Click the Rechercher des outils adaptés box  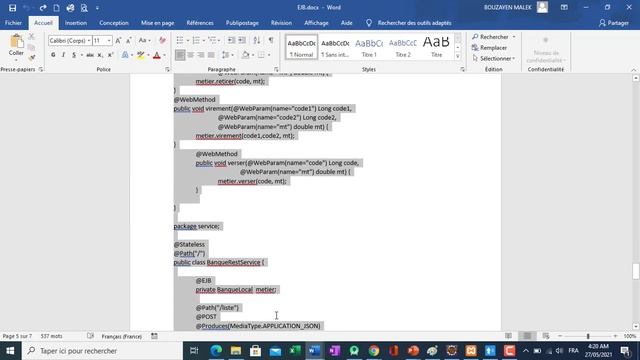point(414,23)
